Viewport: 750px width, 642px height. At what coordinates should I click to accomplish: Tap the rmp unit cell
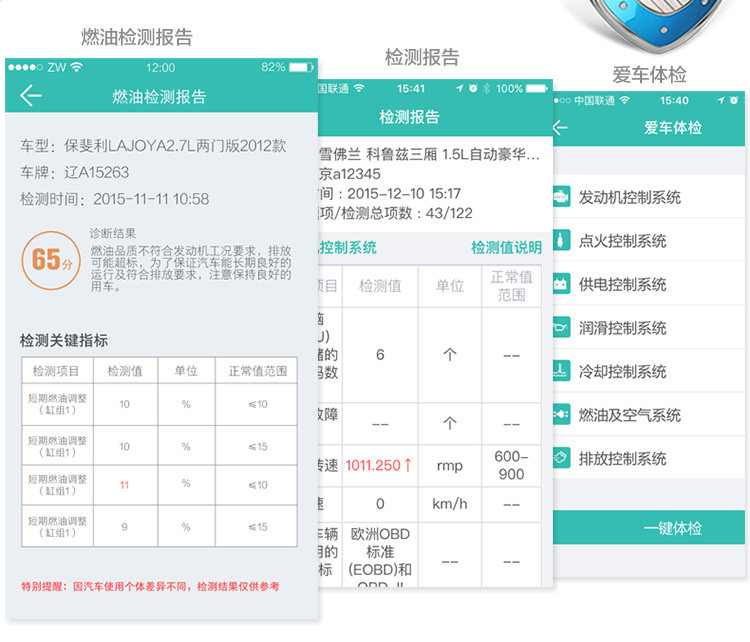[x=450, y=465]
